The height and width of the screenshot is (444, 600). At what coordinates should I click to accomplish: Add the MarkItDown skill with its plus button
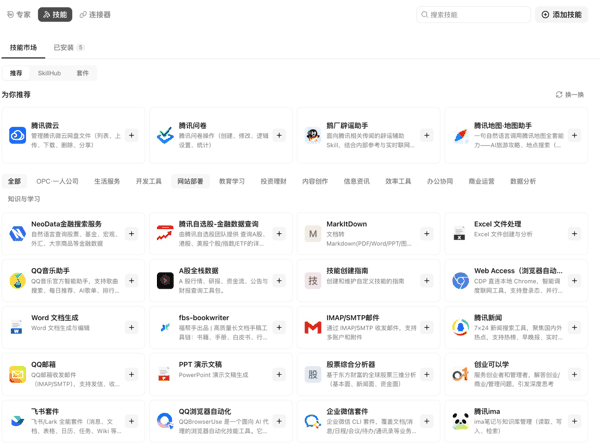coord(427,234)
